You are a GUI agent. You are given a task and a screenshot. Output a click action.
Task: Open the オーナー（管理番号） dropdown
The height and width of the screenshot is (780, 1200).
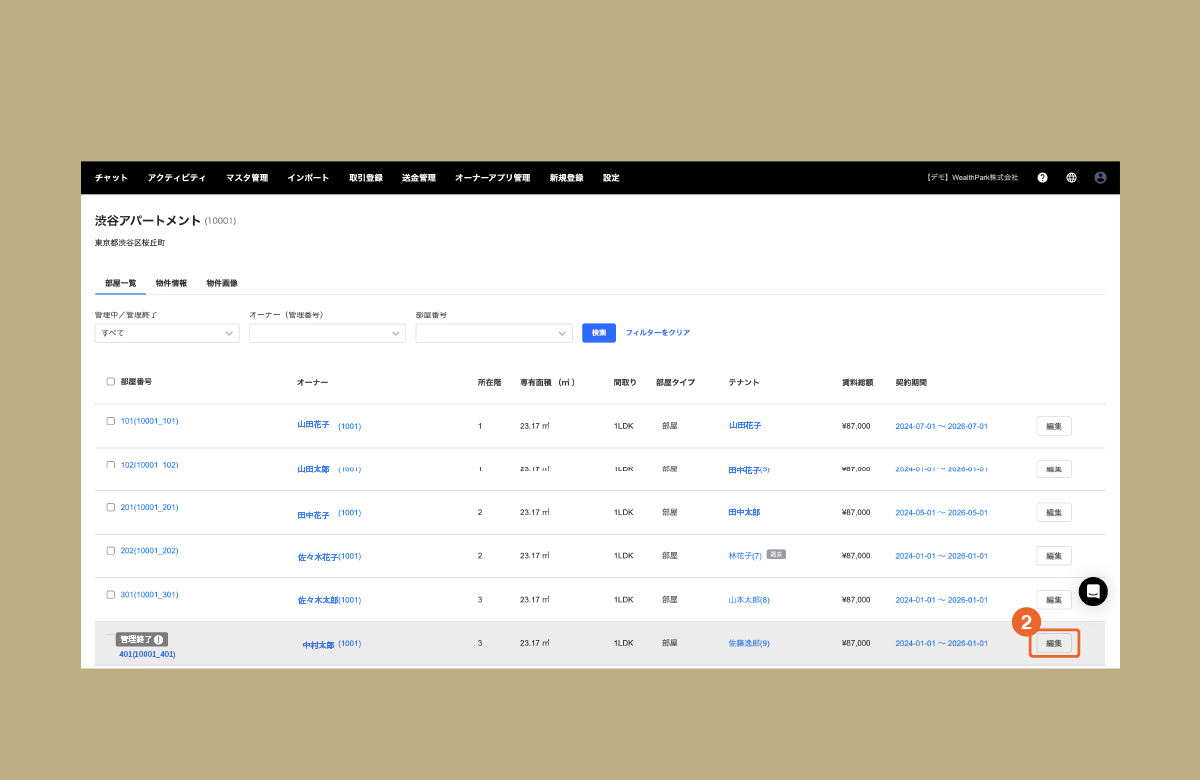tap(327, 333)
